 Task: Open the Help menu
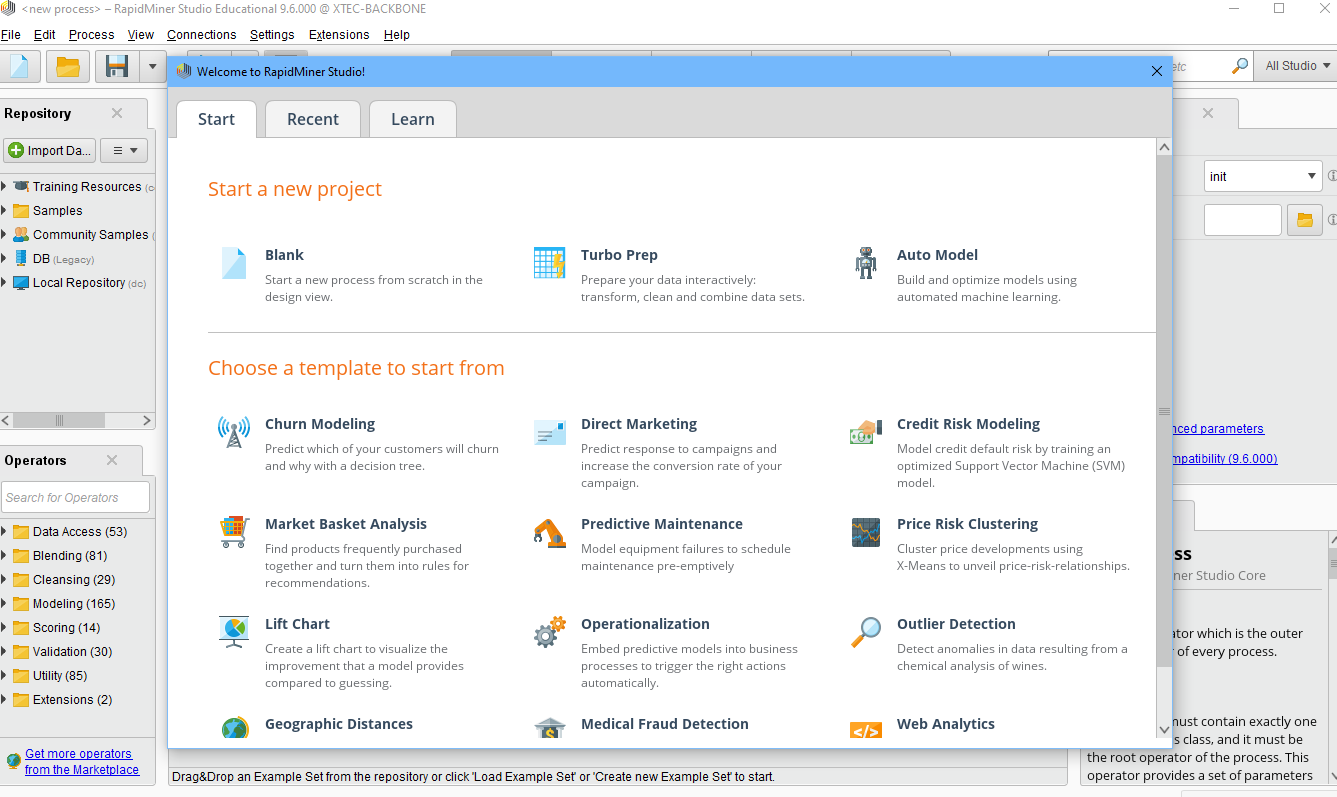point(397,34)
